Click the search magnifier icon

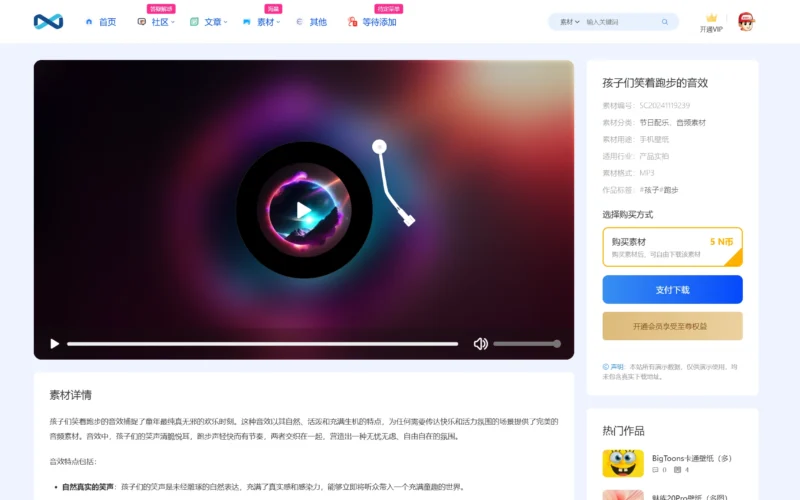point(665,22)
